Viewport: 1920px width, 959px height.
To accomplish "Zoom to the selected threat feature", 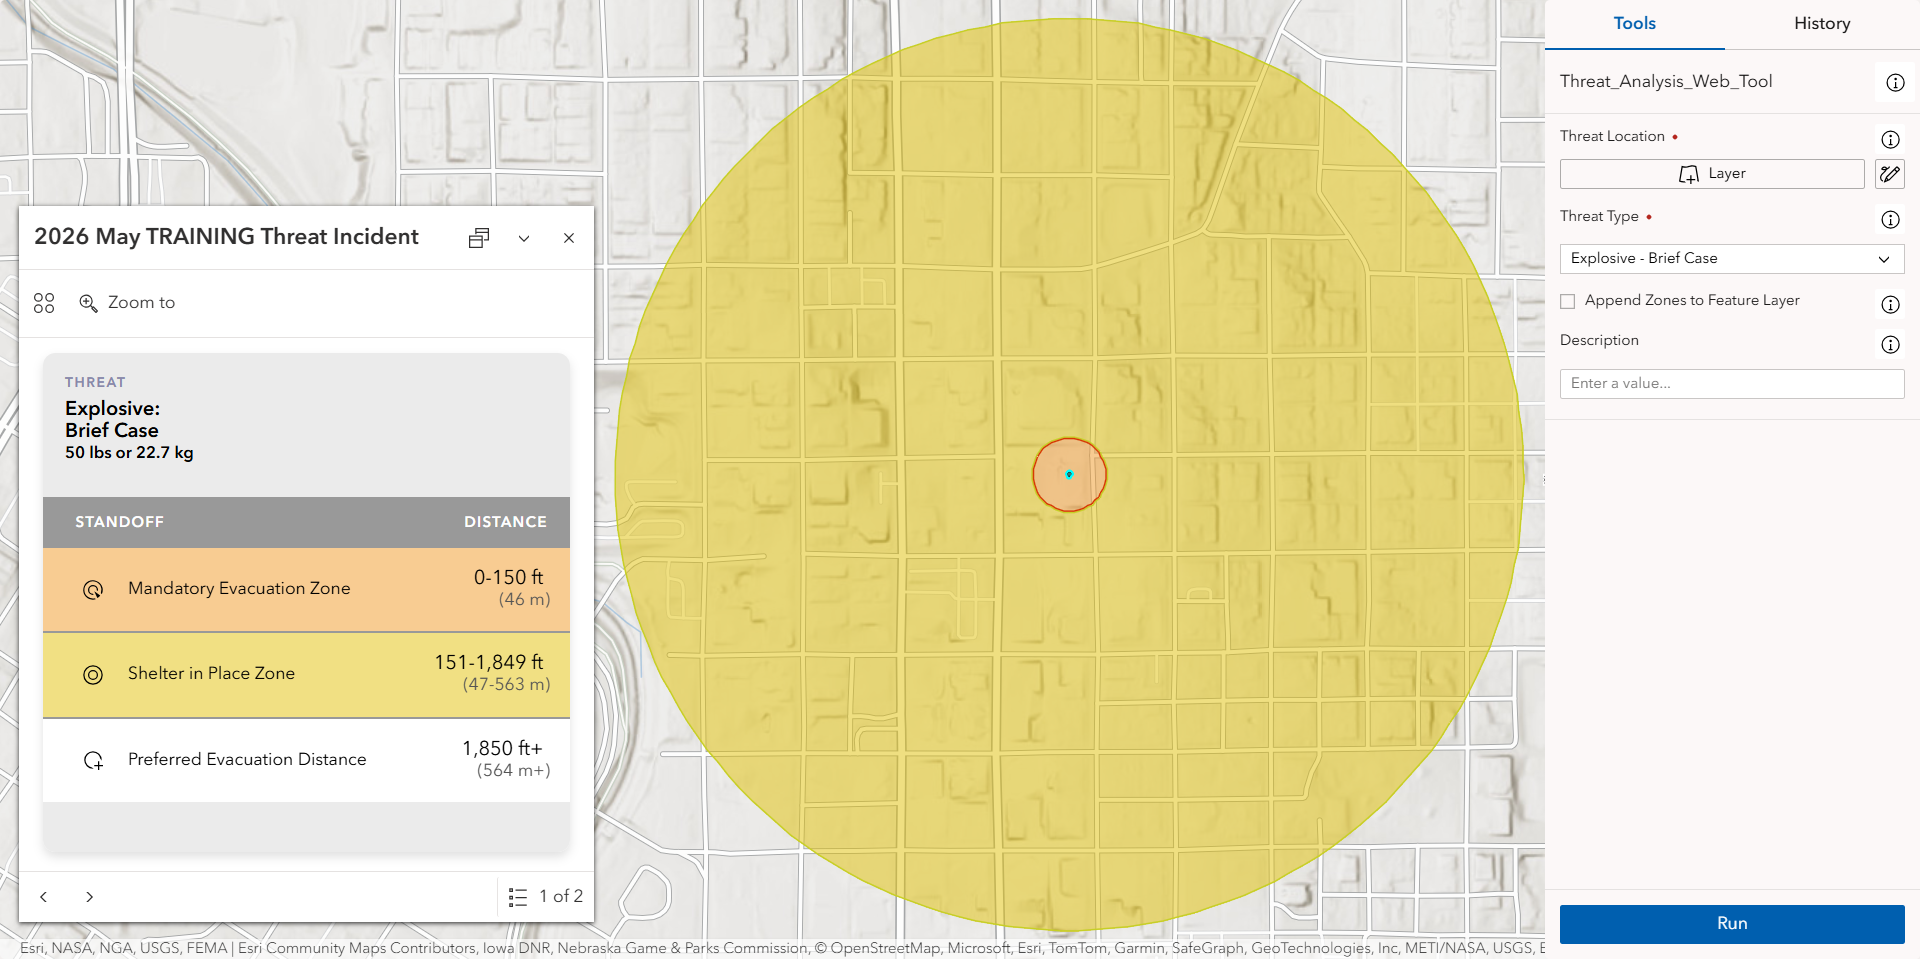I will coord(127,303).
